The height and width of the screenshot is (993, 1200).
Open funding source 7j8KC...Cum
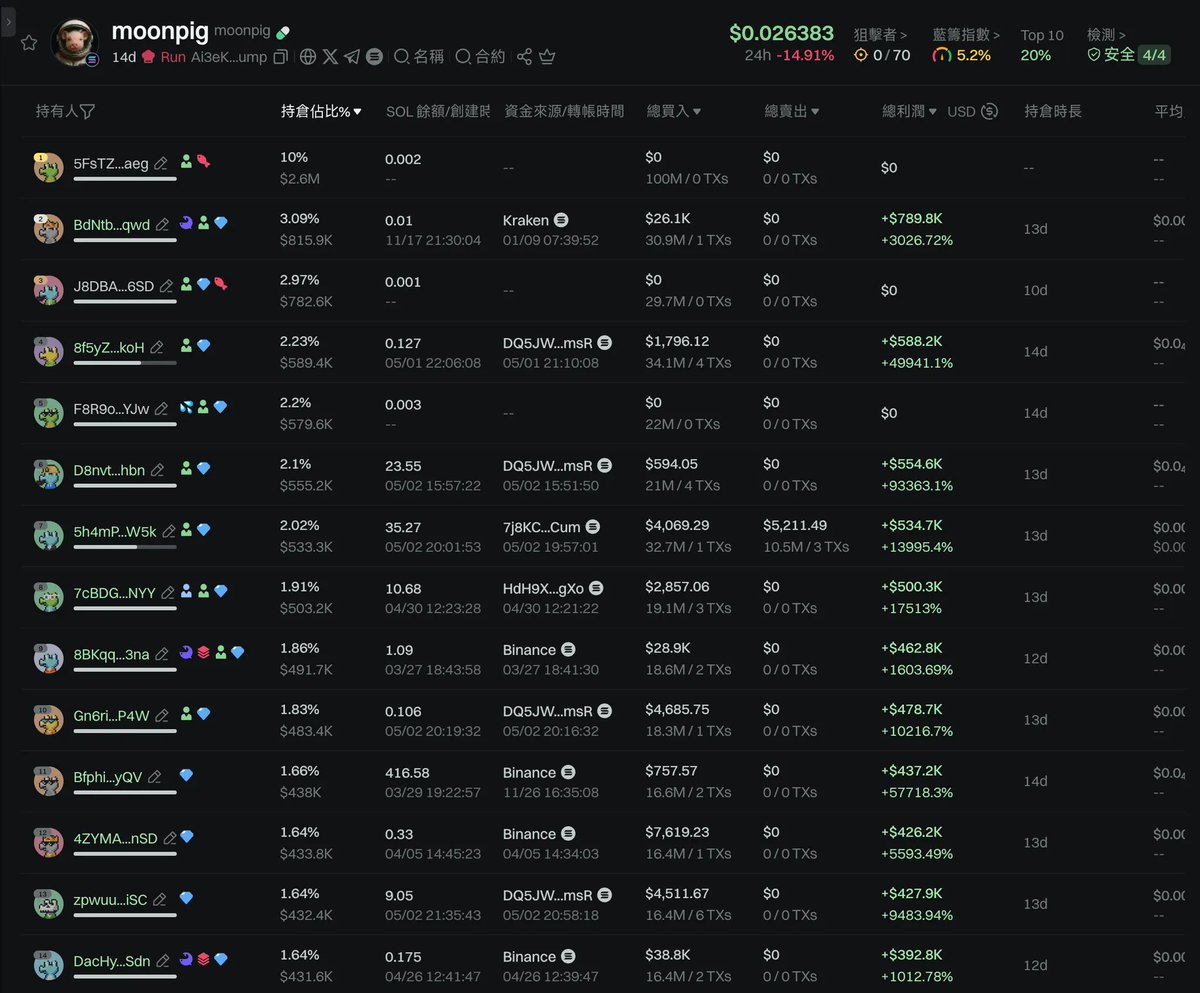[541, 526]
